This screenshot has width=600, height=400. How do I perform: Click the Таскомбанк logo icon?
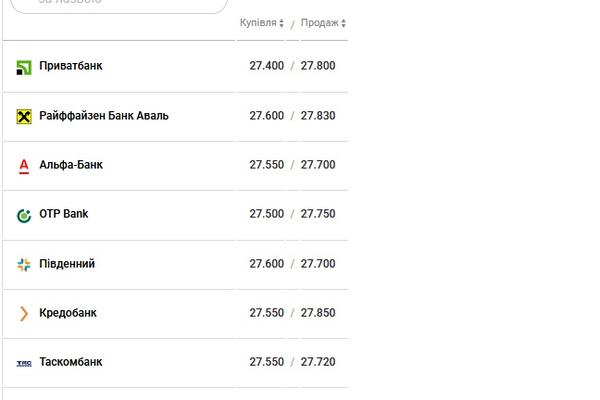24,363
